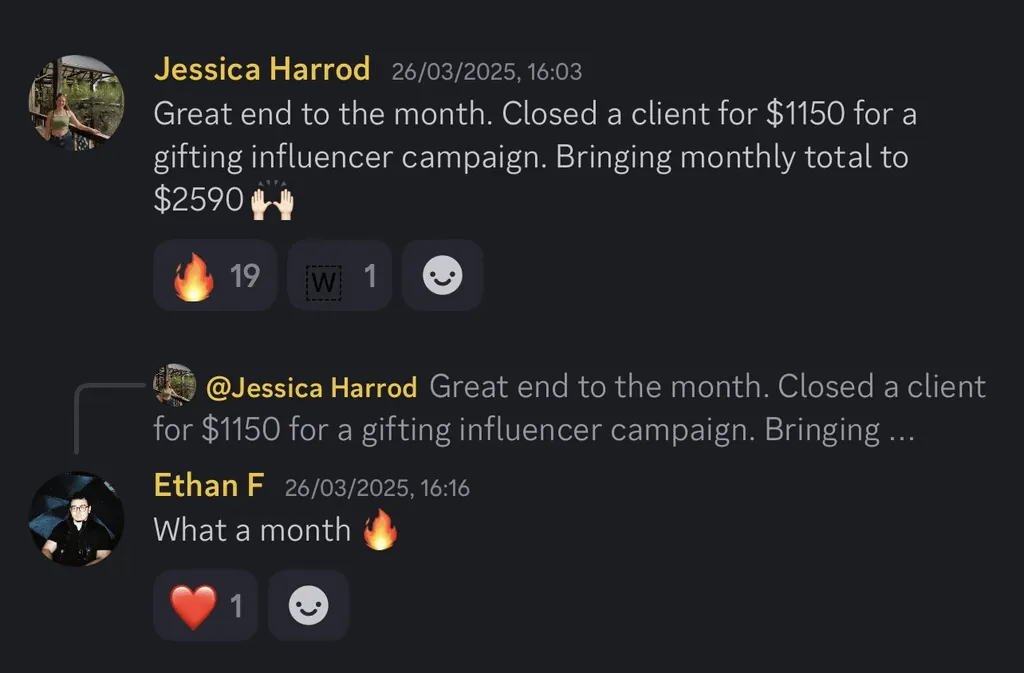Image resolution: width=1024 pixels, height=673 pixels.
Task: Click the @Jessica Harrod reply mention
Action: (x=312, y=388)
